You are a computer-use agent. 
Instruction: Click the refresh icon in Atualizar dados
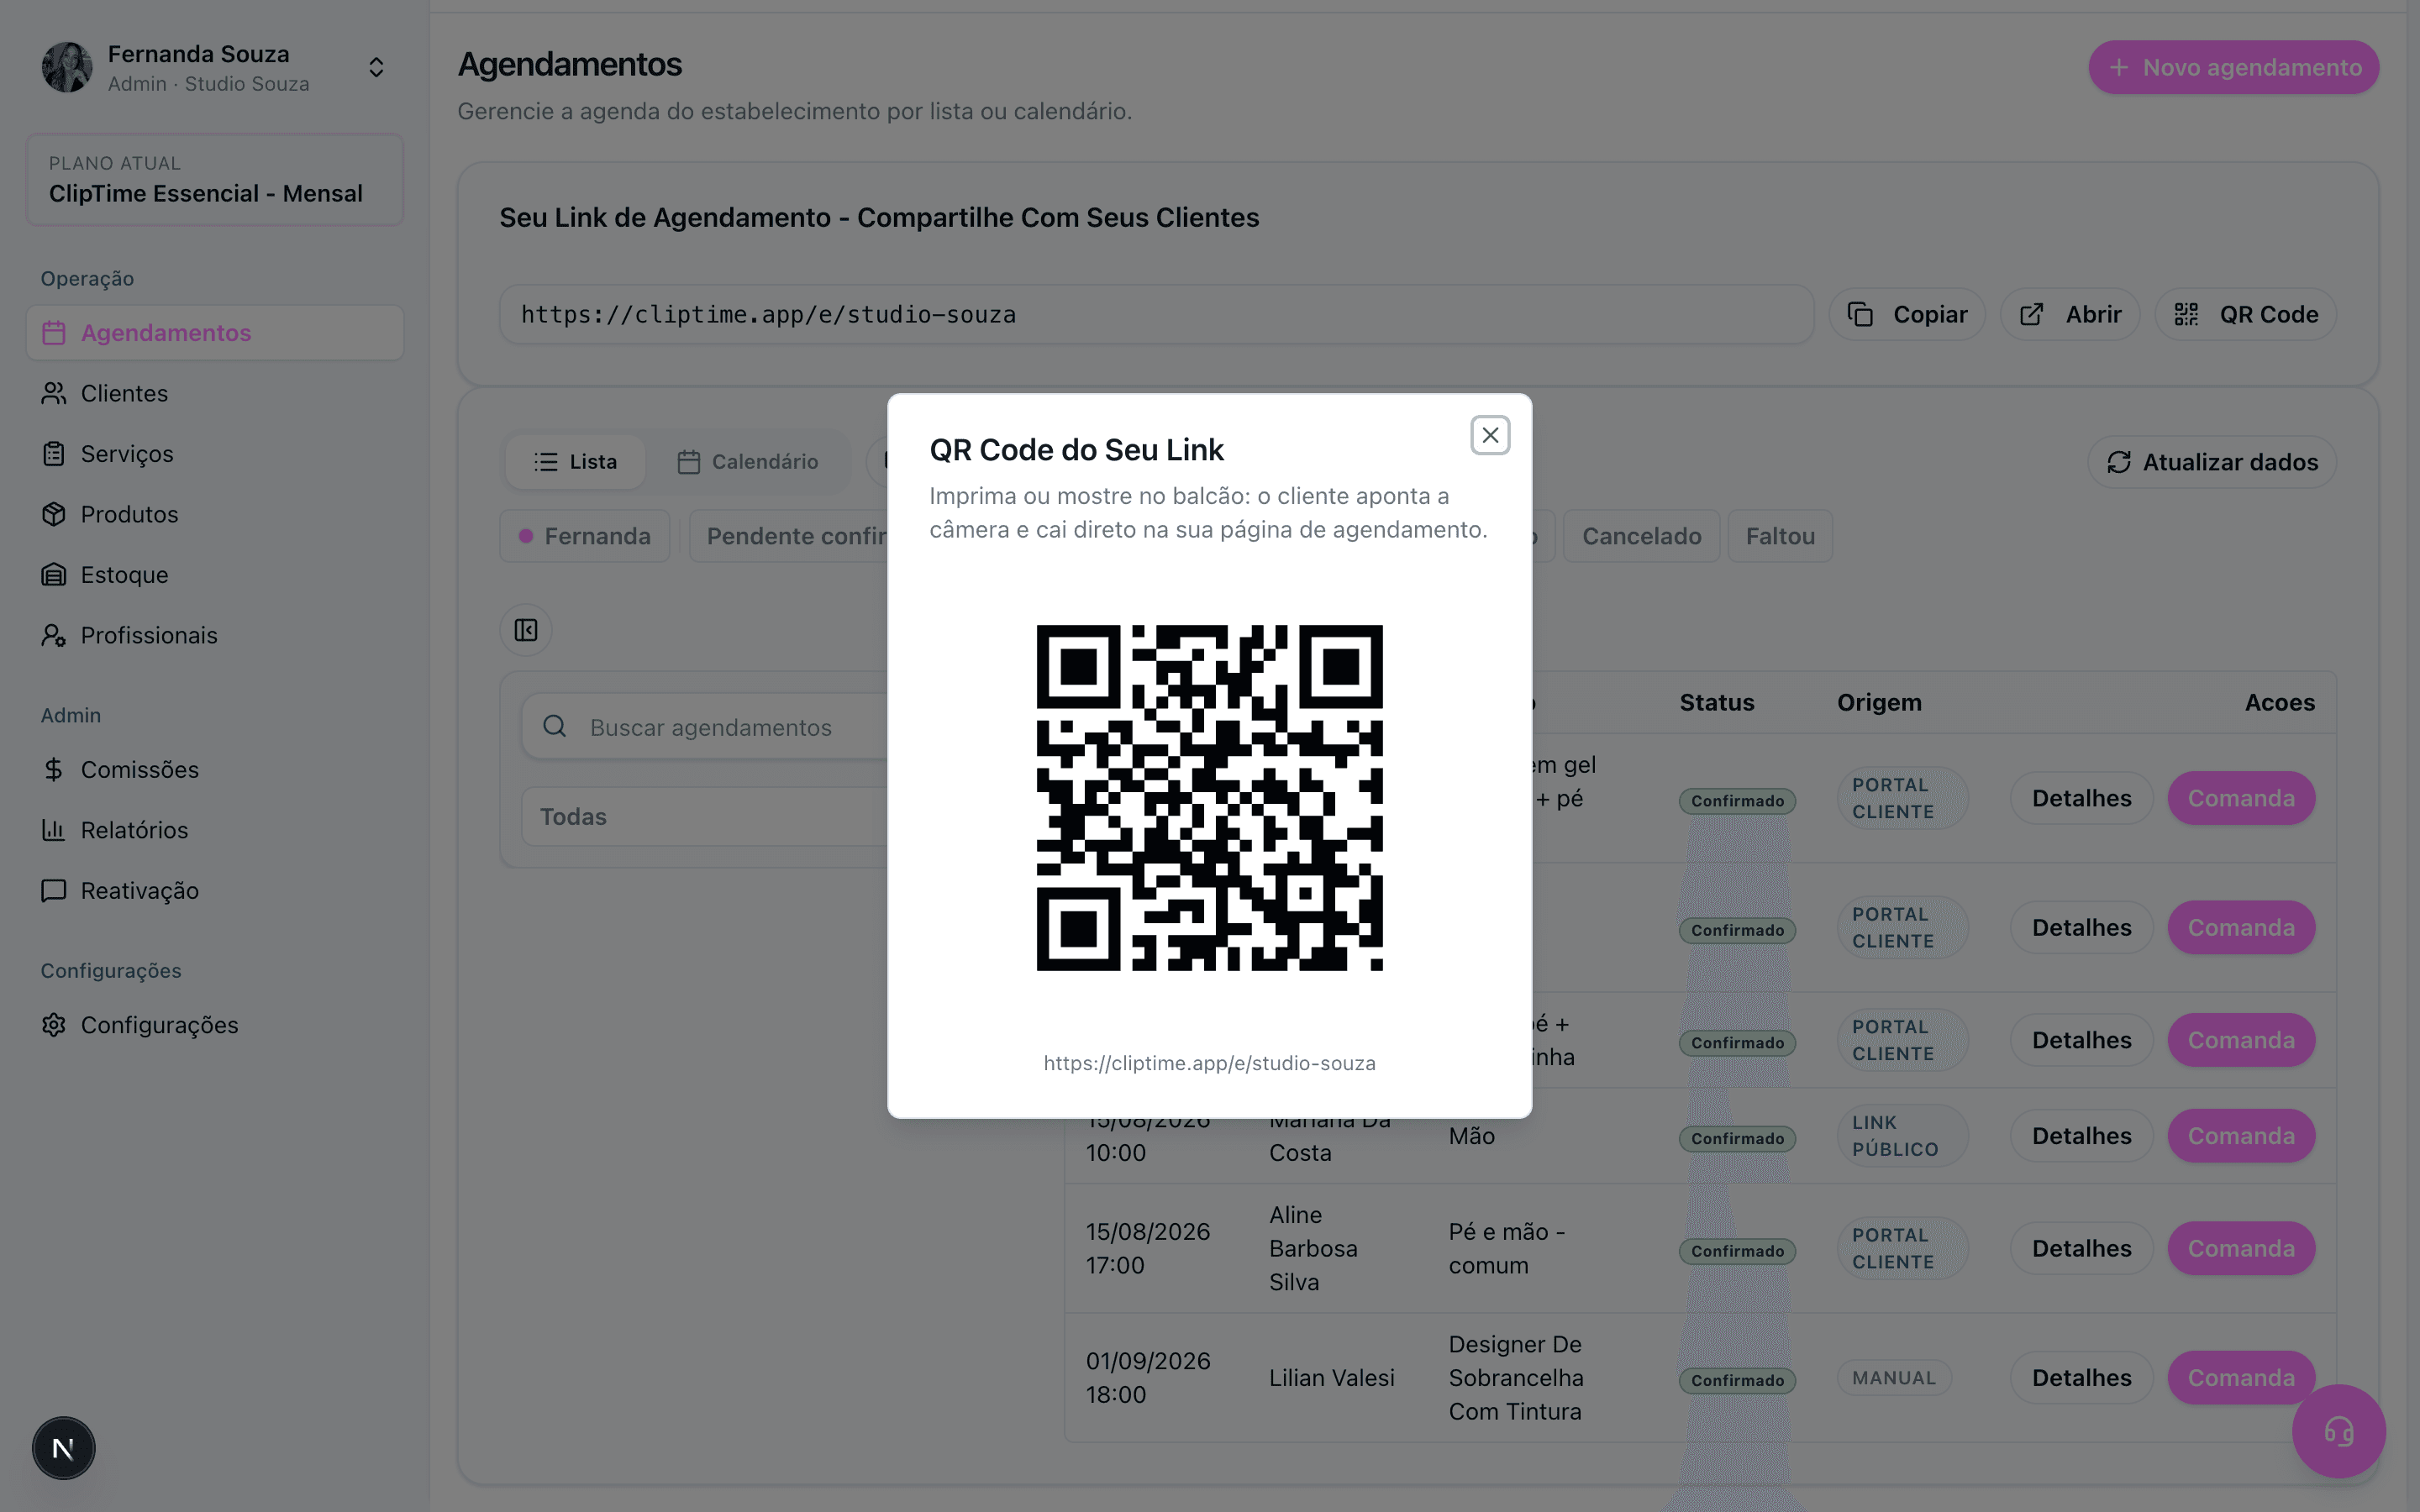[2118, 462]
